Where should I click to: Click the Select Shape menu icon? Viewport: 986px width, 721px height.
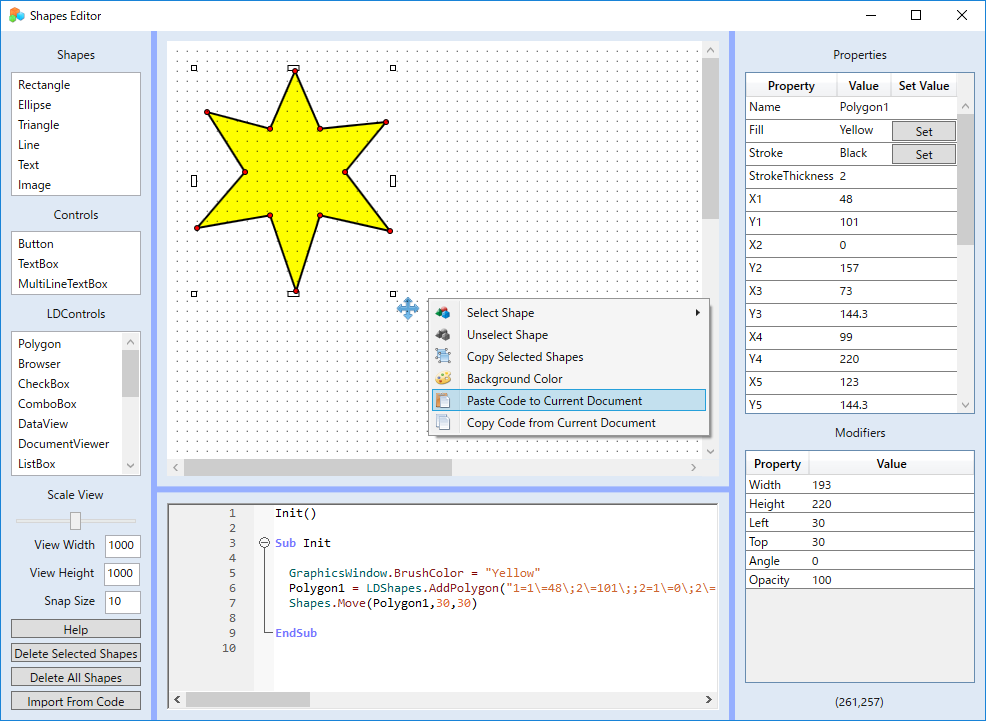(x=443, y=313)
